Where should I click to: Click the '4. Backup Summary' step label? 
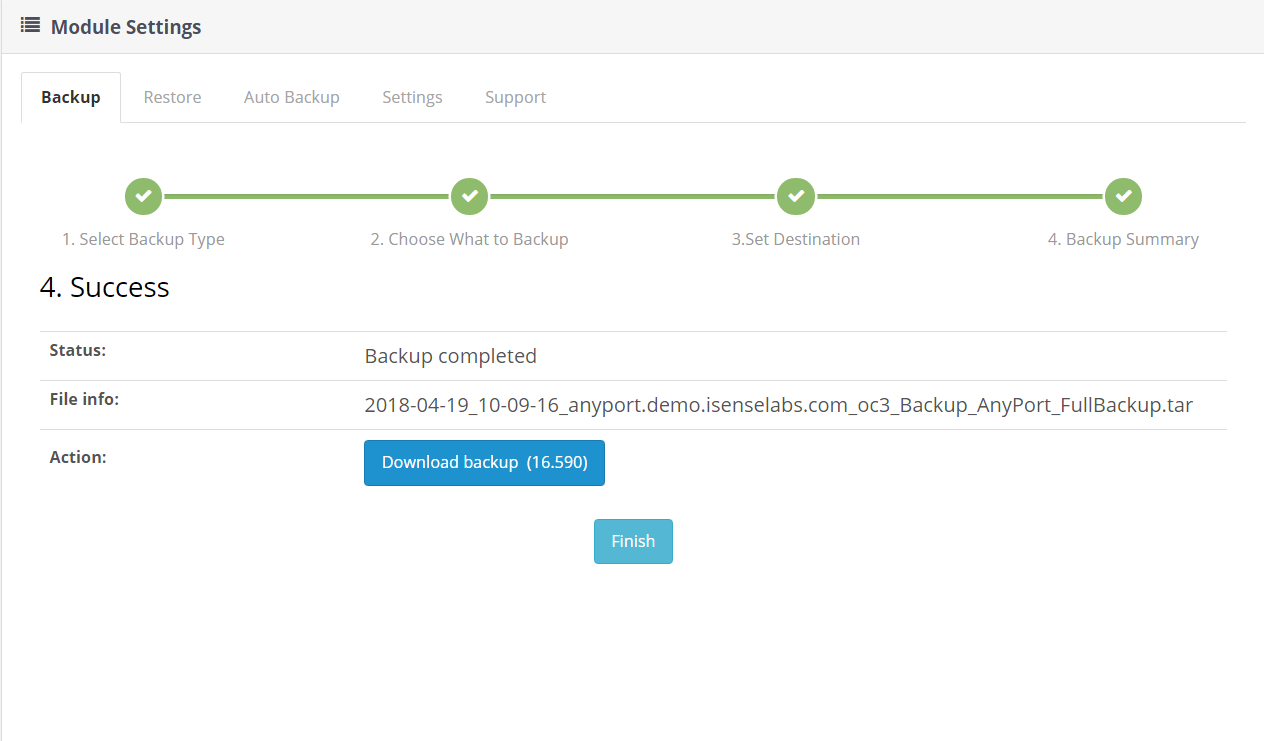click(1123, 239)
